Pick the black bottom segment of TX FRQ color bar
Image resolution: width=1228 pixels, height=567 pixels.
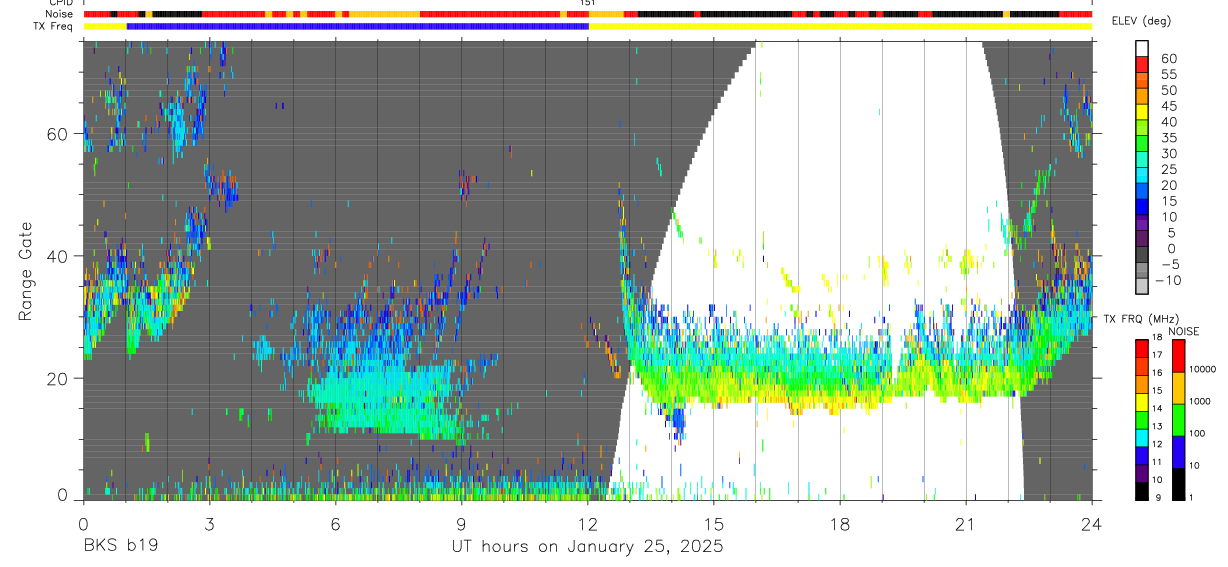pyautogui.click(x=1141, y=491)
